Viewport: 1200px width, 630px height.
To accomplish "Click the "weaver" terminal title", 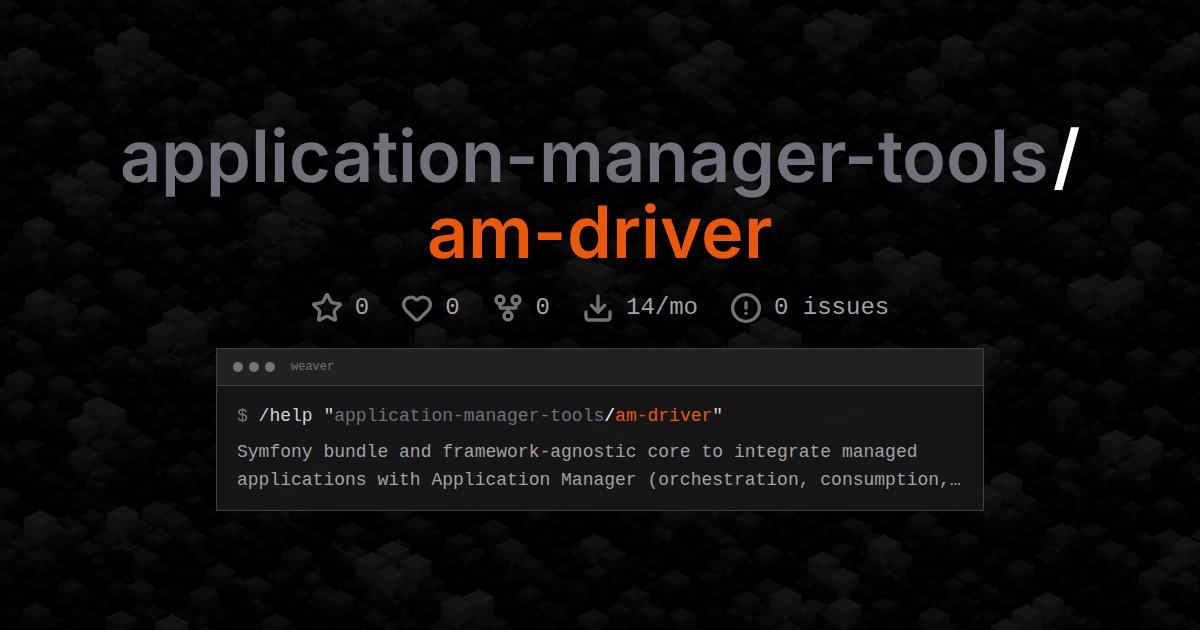I will pyautogui.click(x=312, y=367).
